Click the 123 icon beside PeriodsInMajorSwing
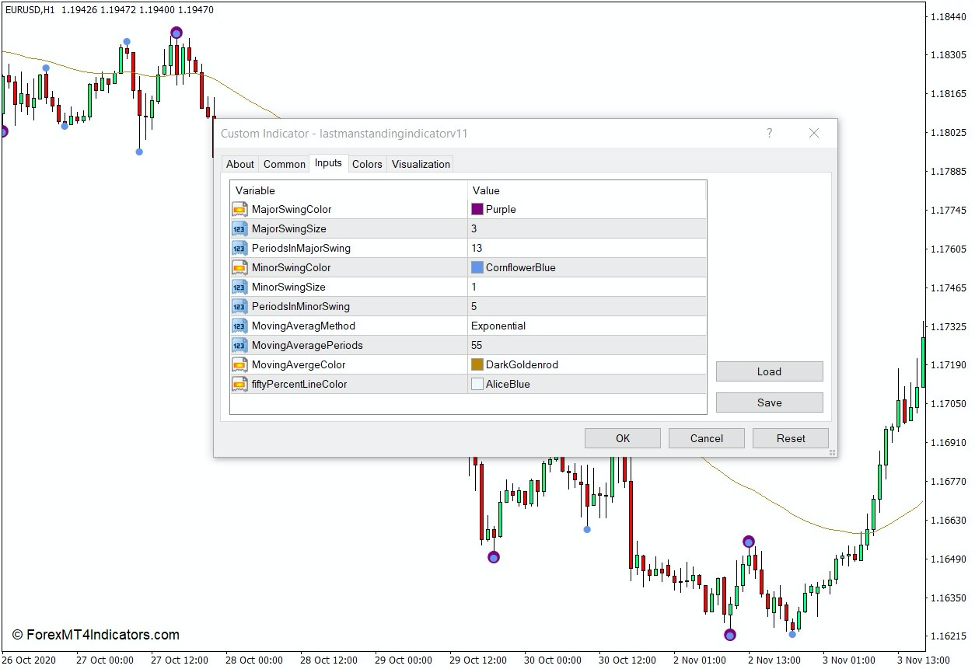 [239, 248]
